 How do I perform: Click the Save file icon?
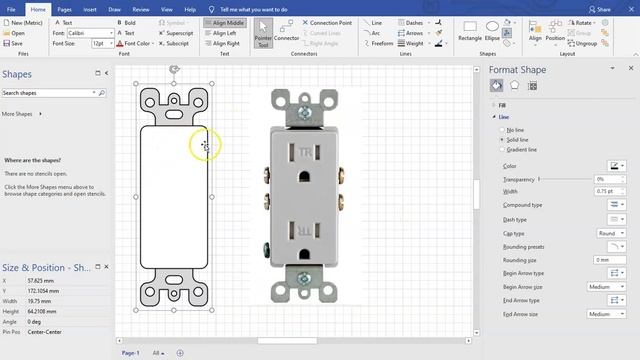coord(7,43)
